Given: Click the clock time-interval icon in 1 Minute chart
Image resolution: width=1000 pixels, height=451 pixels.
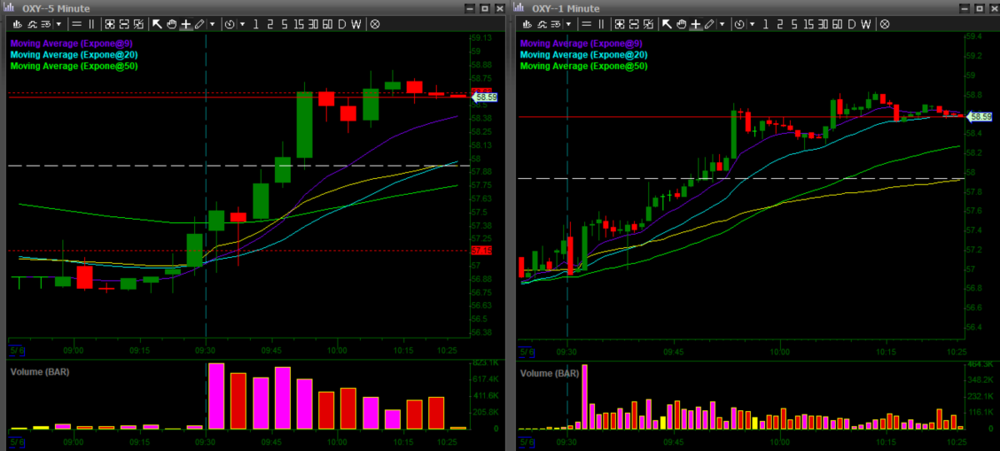Looking at the screenshot, I should pyautogui.click(x=740, y=22).
